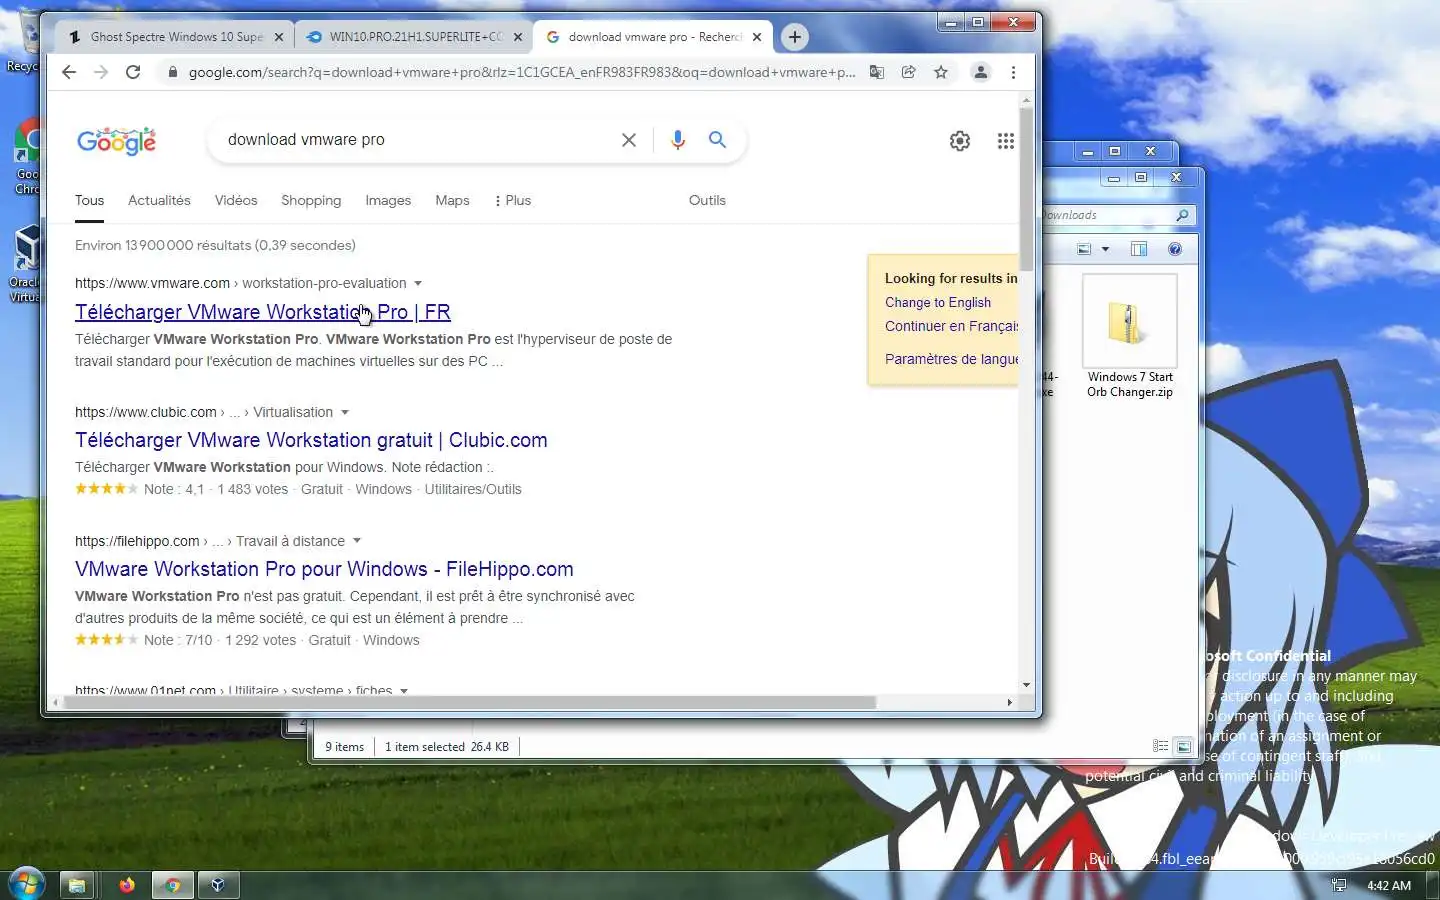The width and height of the screenshot is (1440, 900).
Task: Expand the vmware.com result options arrow
Action: click(x=418, y=283)
